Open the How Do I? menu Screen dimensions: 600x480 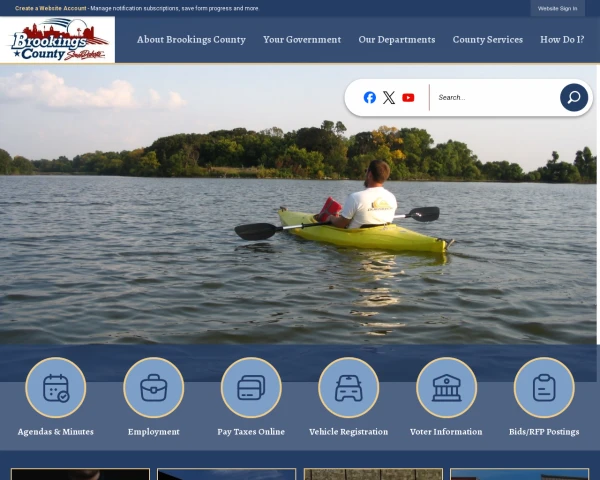coord(562,40)
